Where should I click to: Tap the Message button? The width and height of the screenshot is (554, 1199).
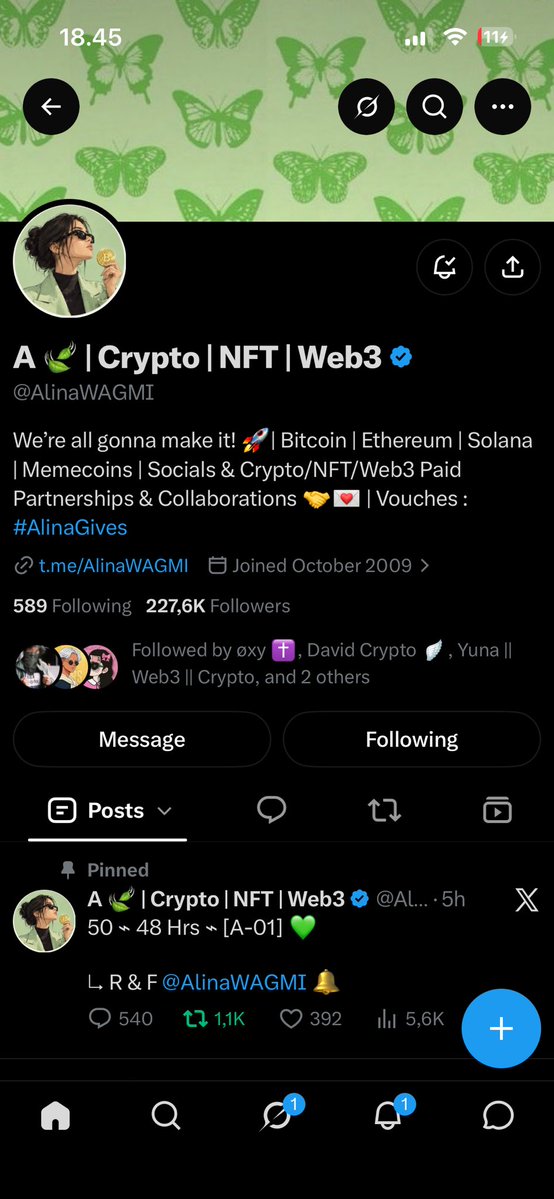[x=142, y=739]
